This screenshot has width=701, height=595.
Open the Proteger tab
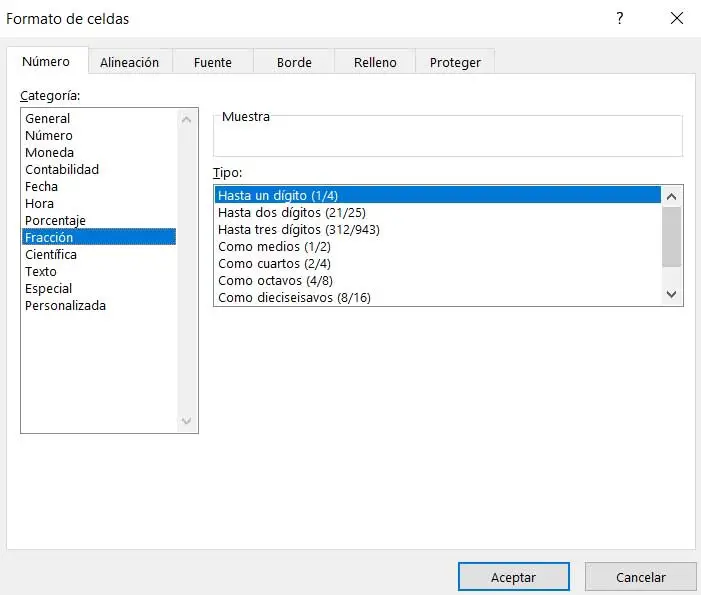[x=455, y=62]
